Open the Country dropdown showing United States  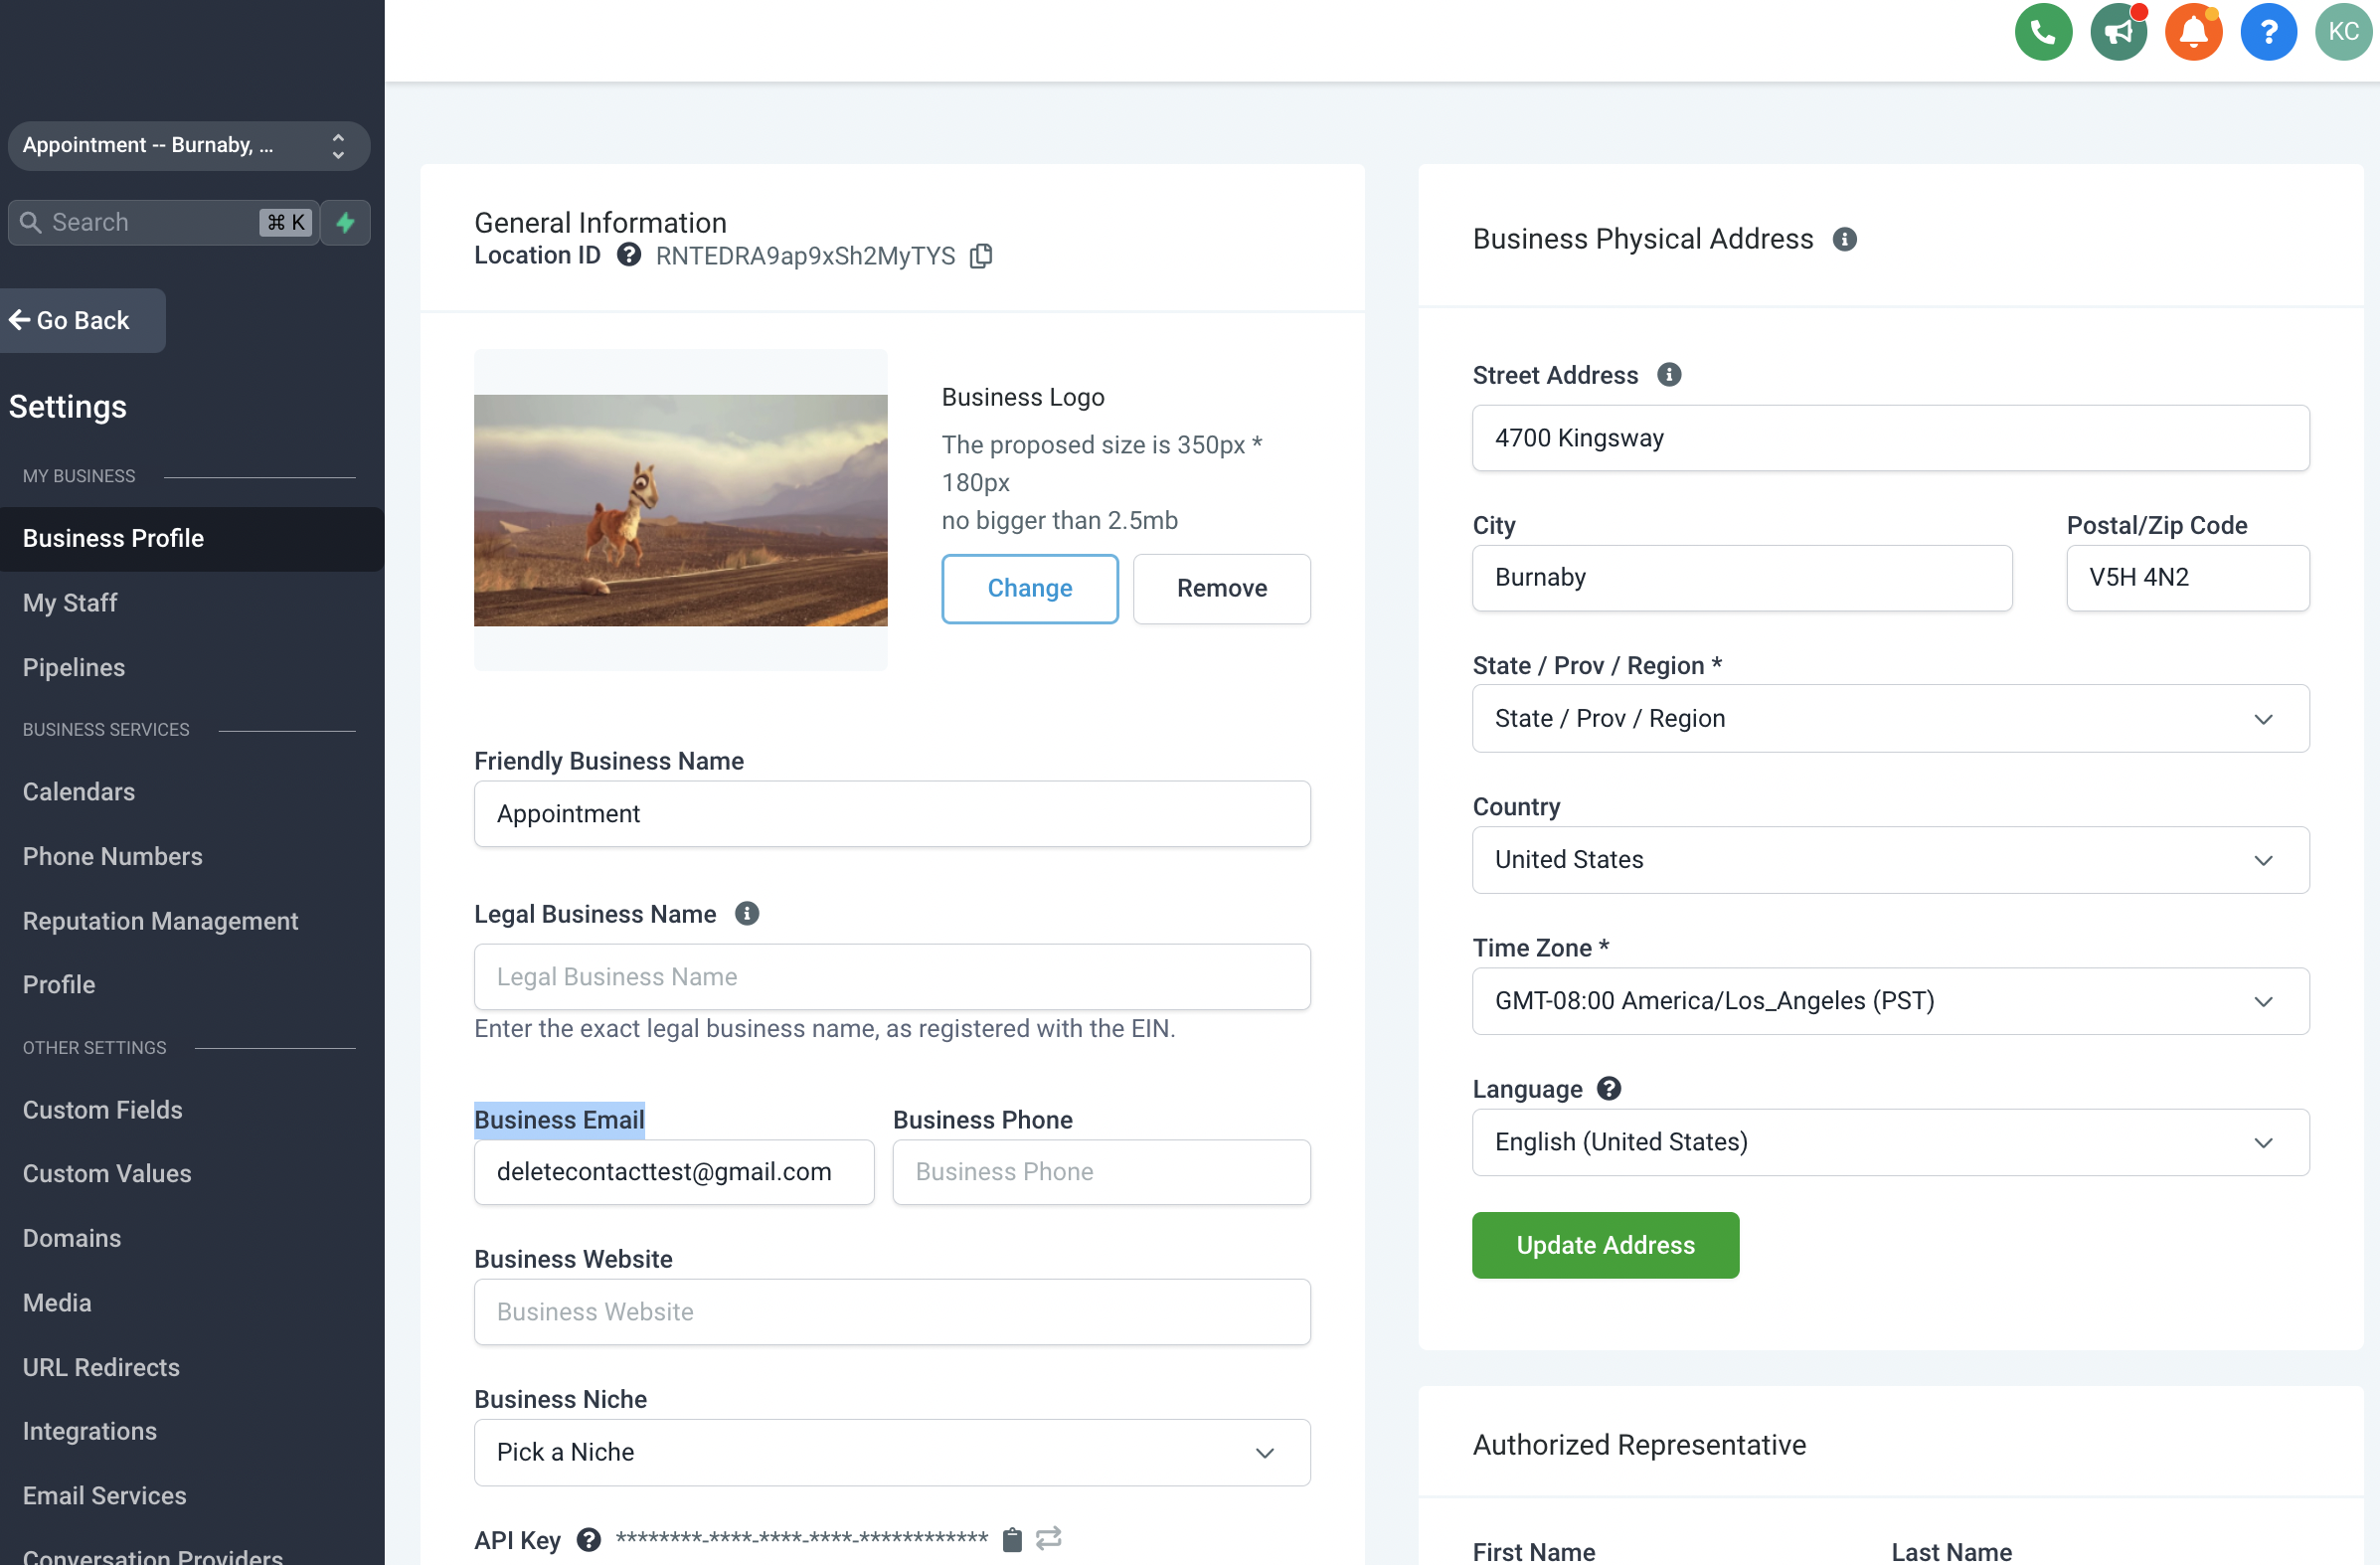click(1889, 860)
